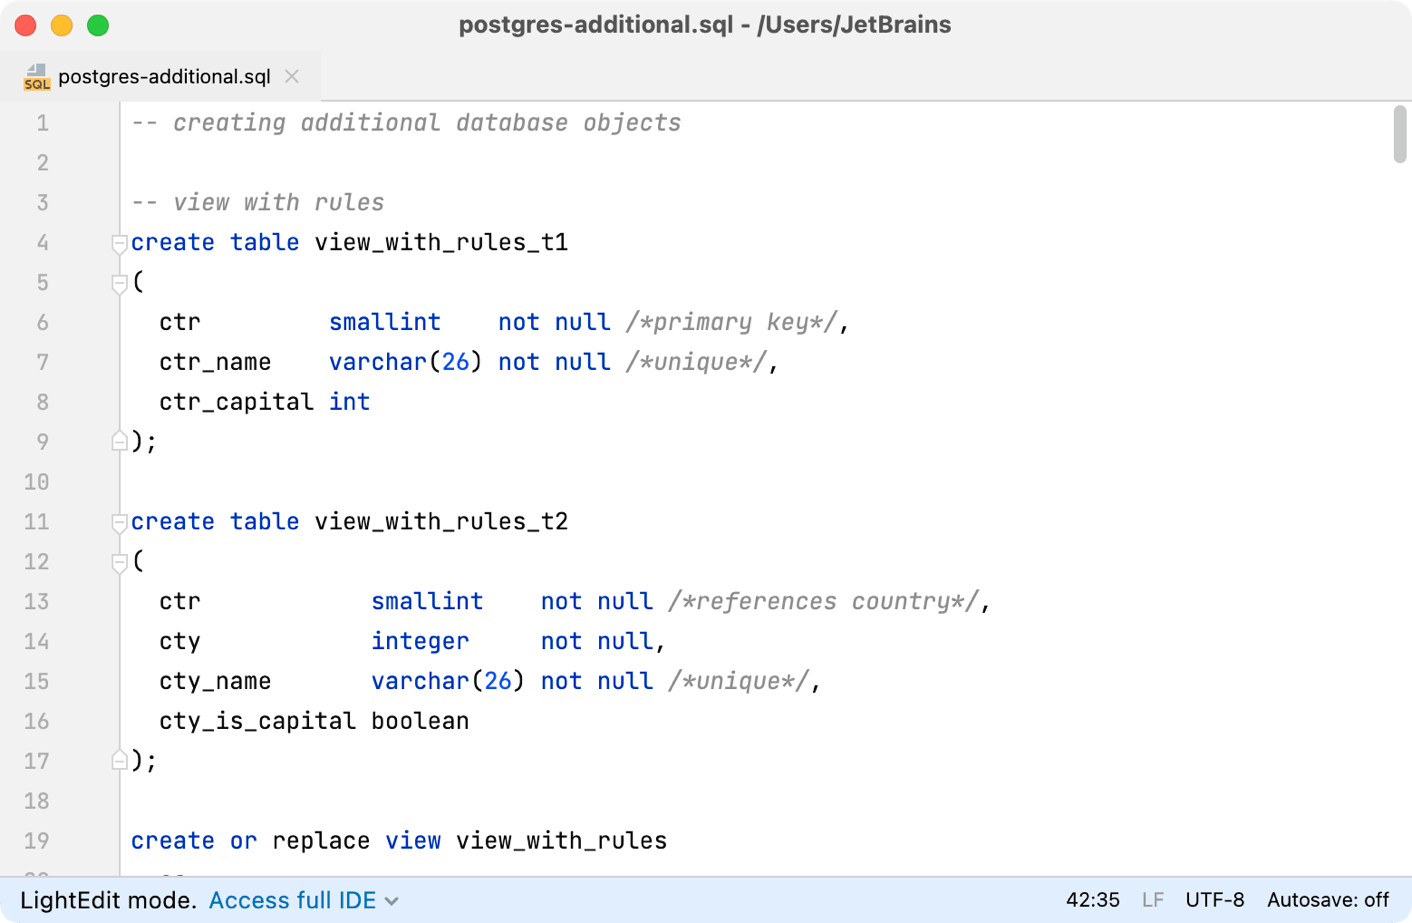Click the table name view_with_rules_t1

click(x=441, y=243)
